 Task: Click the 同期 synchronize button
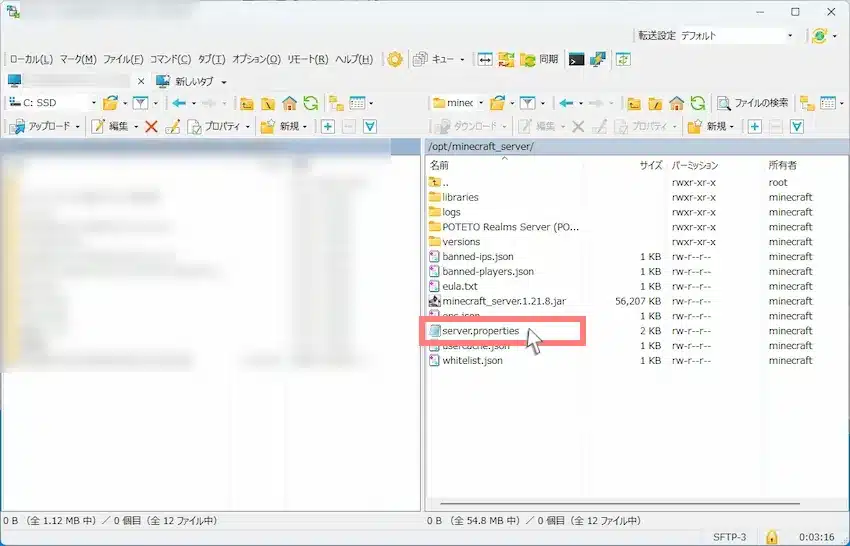tap(539, 59)
